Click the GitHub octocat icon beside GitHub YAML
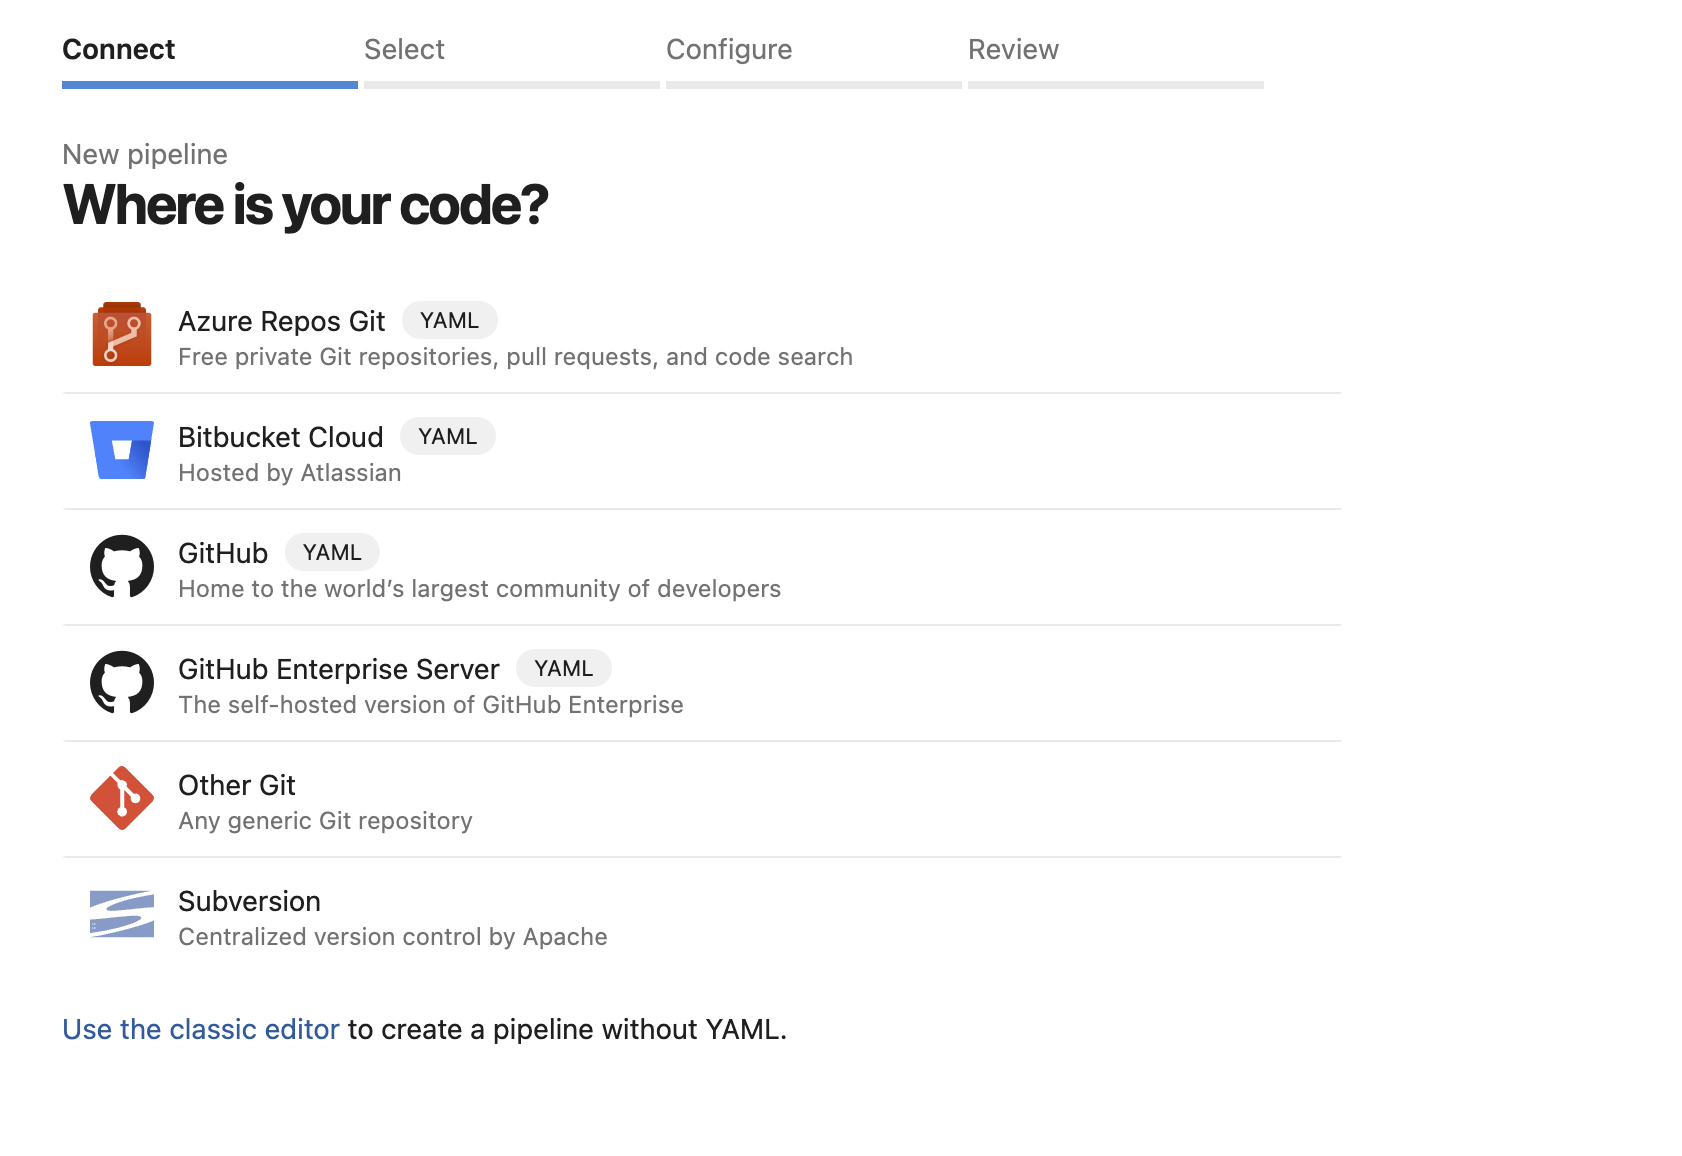This screenshot has width=1682, height=1156. tap(122, 566)
